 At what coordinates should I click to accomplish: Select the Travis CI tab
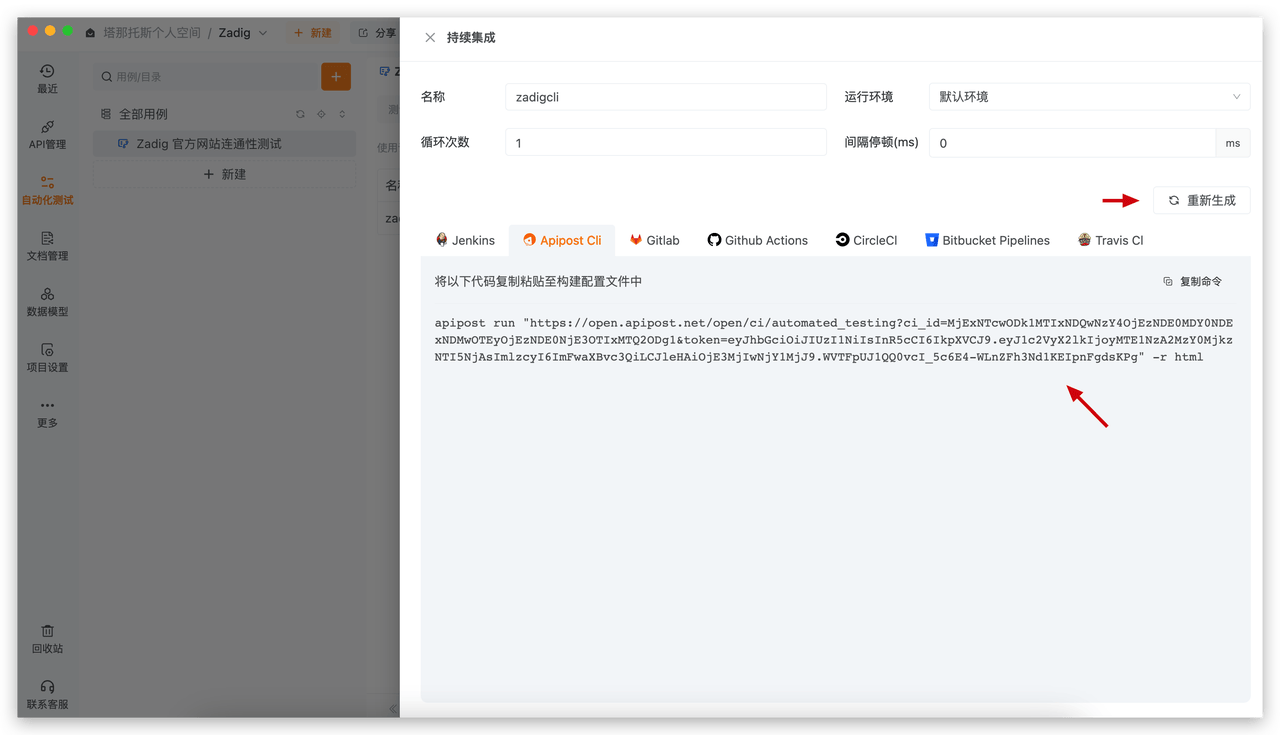pos(1110,240)
